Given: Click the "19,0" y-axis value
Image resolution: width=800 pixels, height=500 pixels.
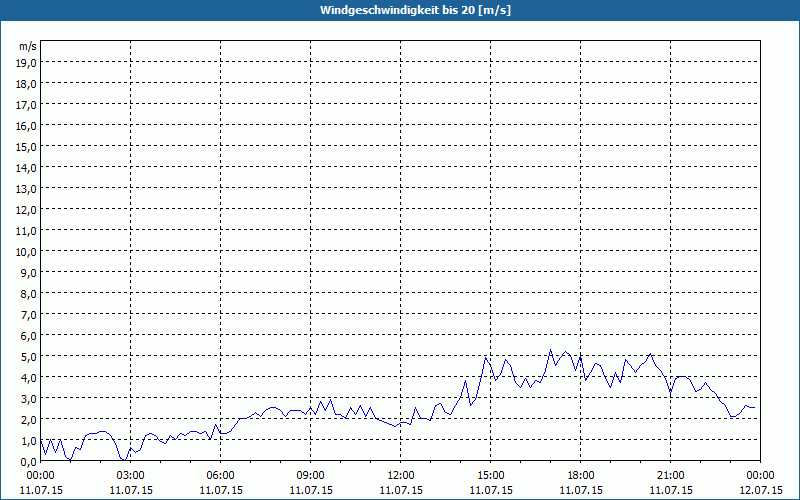Looking at the screenshot, I should [x=27, y=63].
